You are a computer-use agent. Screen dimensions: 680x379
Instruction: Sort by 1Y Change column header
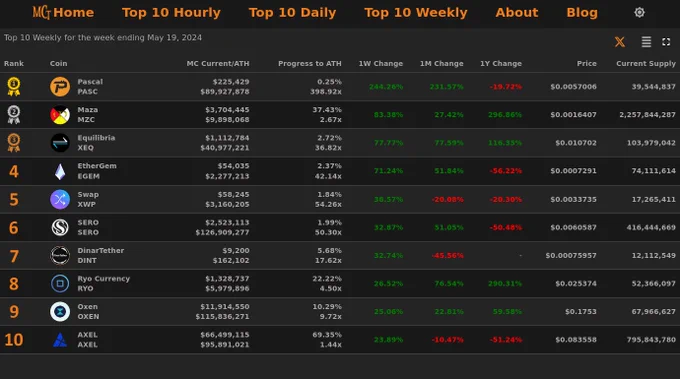pyautogui.click(x=501, y=63)
